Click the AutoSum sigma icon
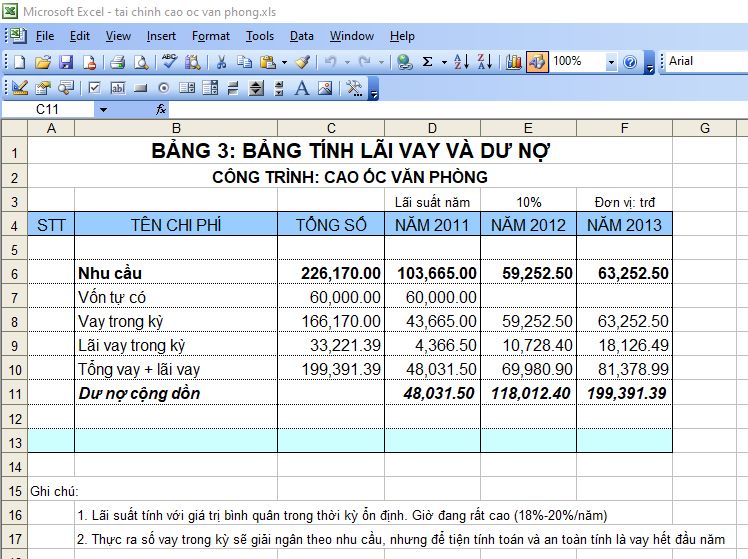This screenshot has width=748, height=559. [x=428, y=62]
